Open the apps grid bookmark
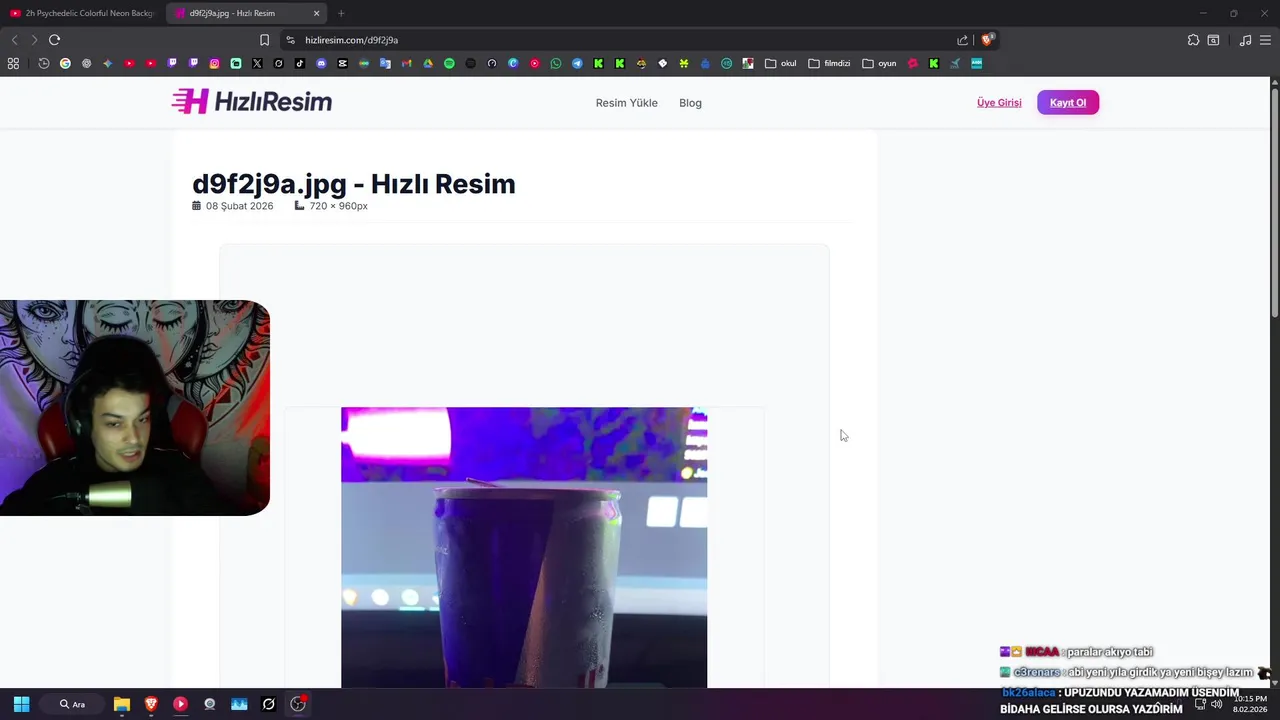This screenshot has width=1280, height=720. pyautogui.click(x=13, y=63)
